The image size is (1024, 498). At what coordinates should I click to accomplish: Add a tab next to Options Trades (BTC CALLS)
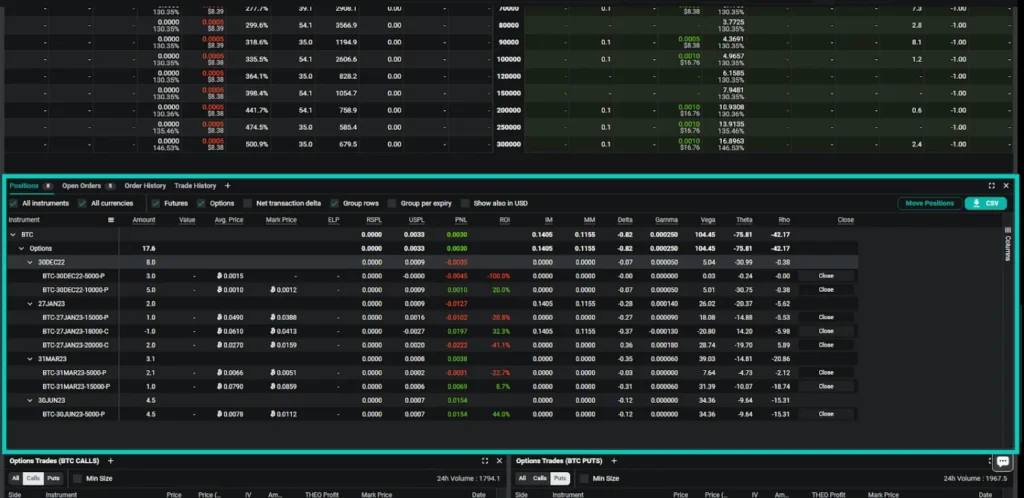pyautogui.click(x=111, y=461)
